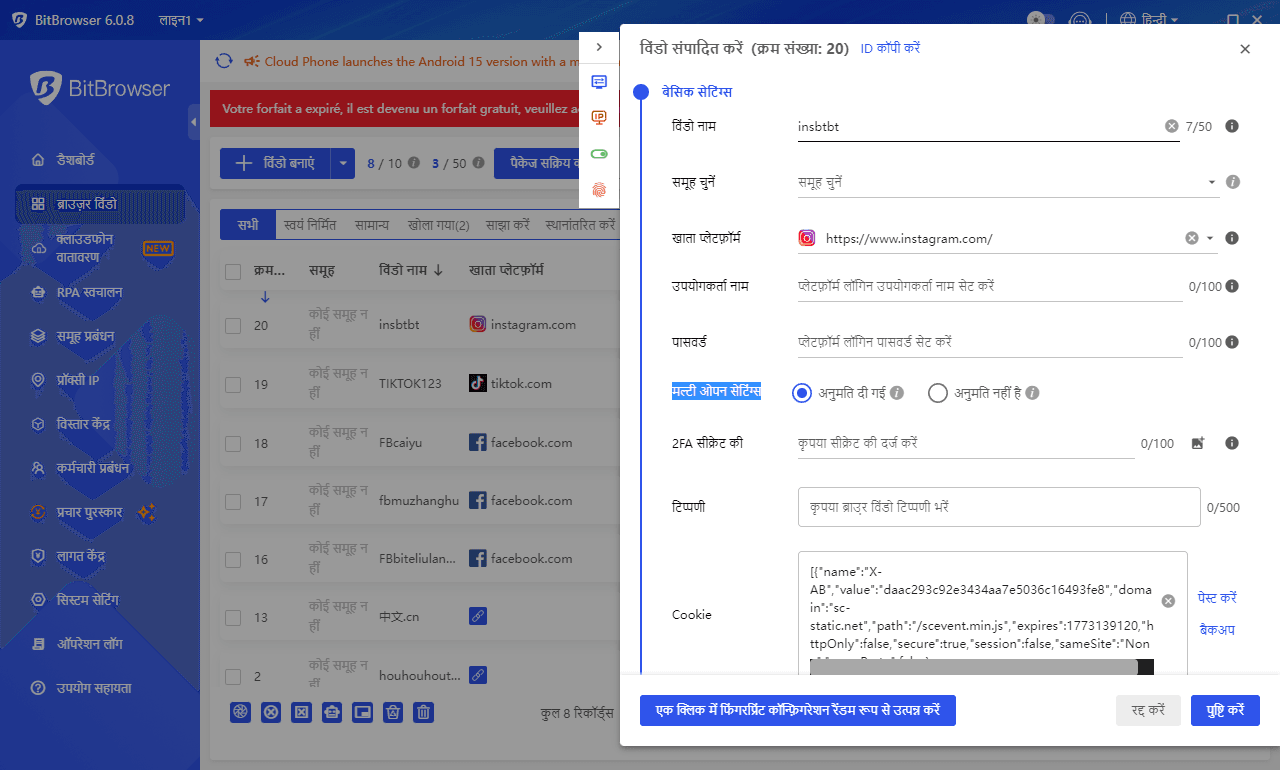Select the अनुमति नहीं है radio button
The width and height of the screenshot is (1280, 770).
[937, 393]
